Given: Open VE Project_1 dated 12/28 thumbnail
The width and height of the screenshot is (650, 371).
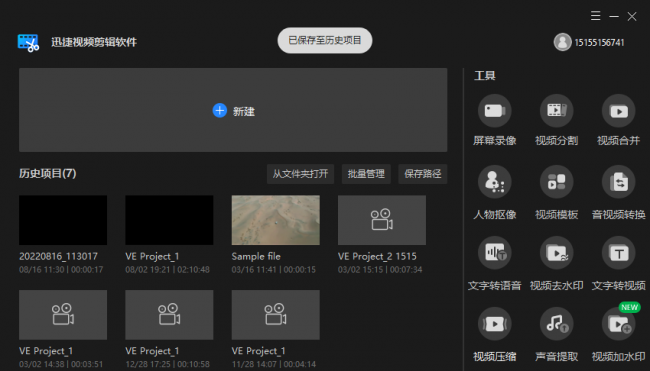Looking at the screenshot, I should tap(169, 315).
